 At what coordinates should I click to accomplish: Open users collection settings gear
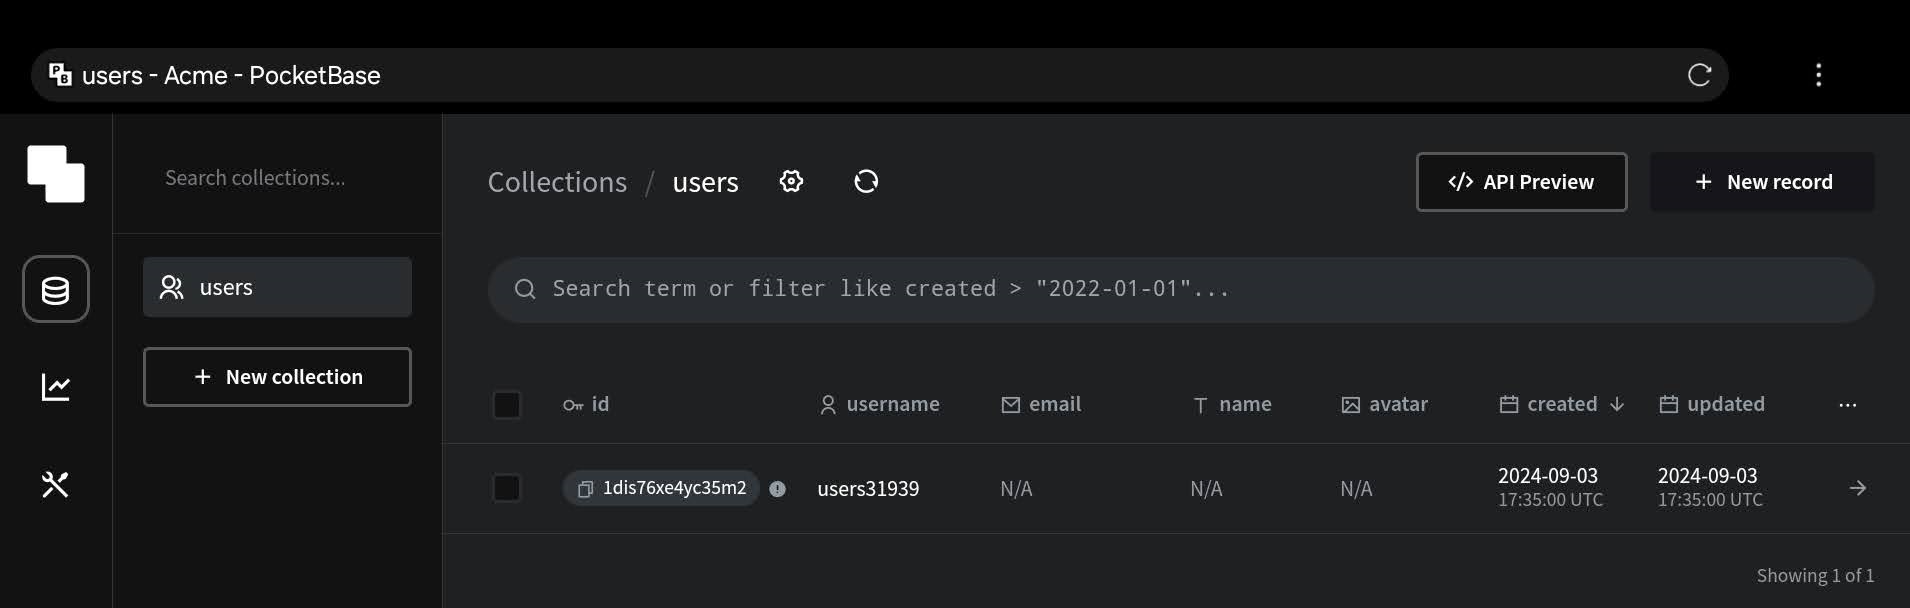(x=791, y=181)
